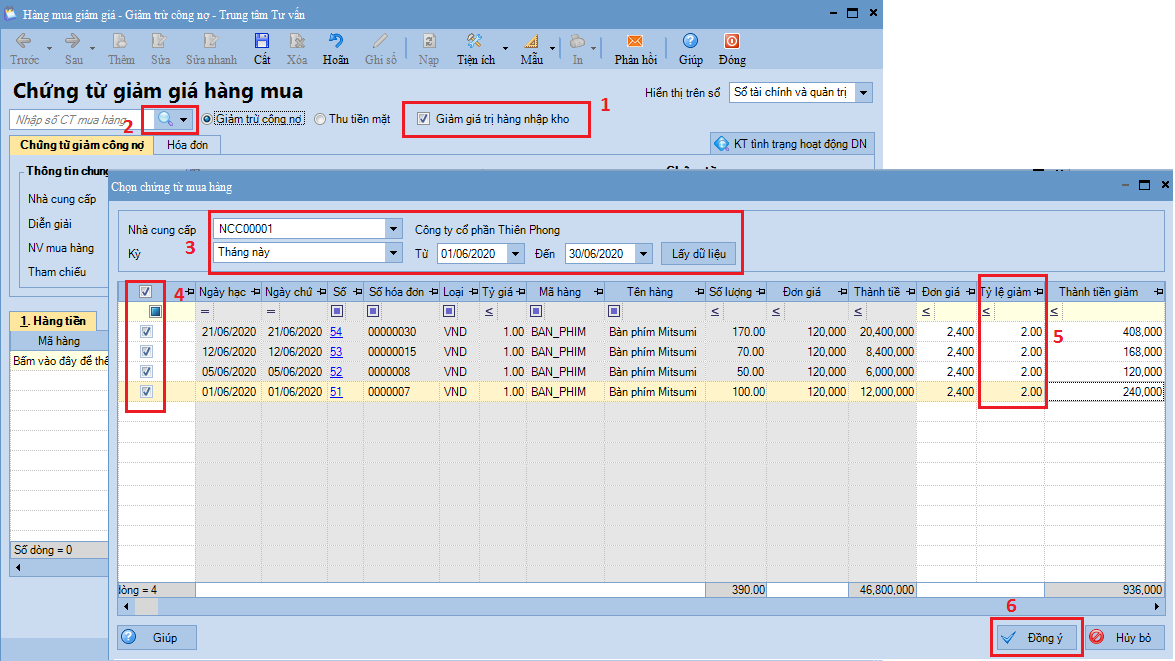Image resolution: width=1175 pixels, height=661 pixels.
Task: Click the Mẫu template icon
Action: (x=531, y=41)
